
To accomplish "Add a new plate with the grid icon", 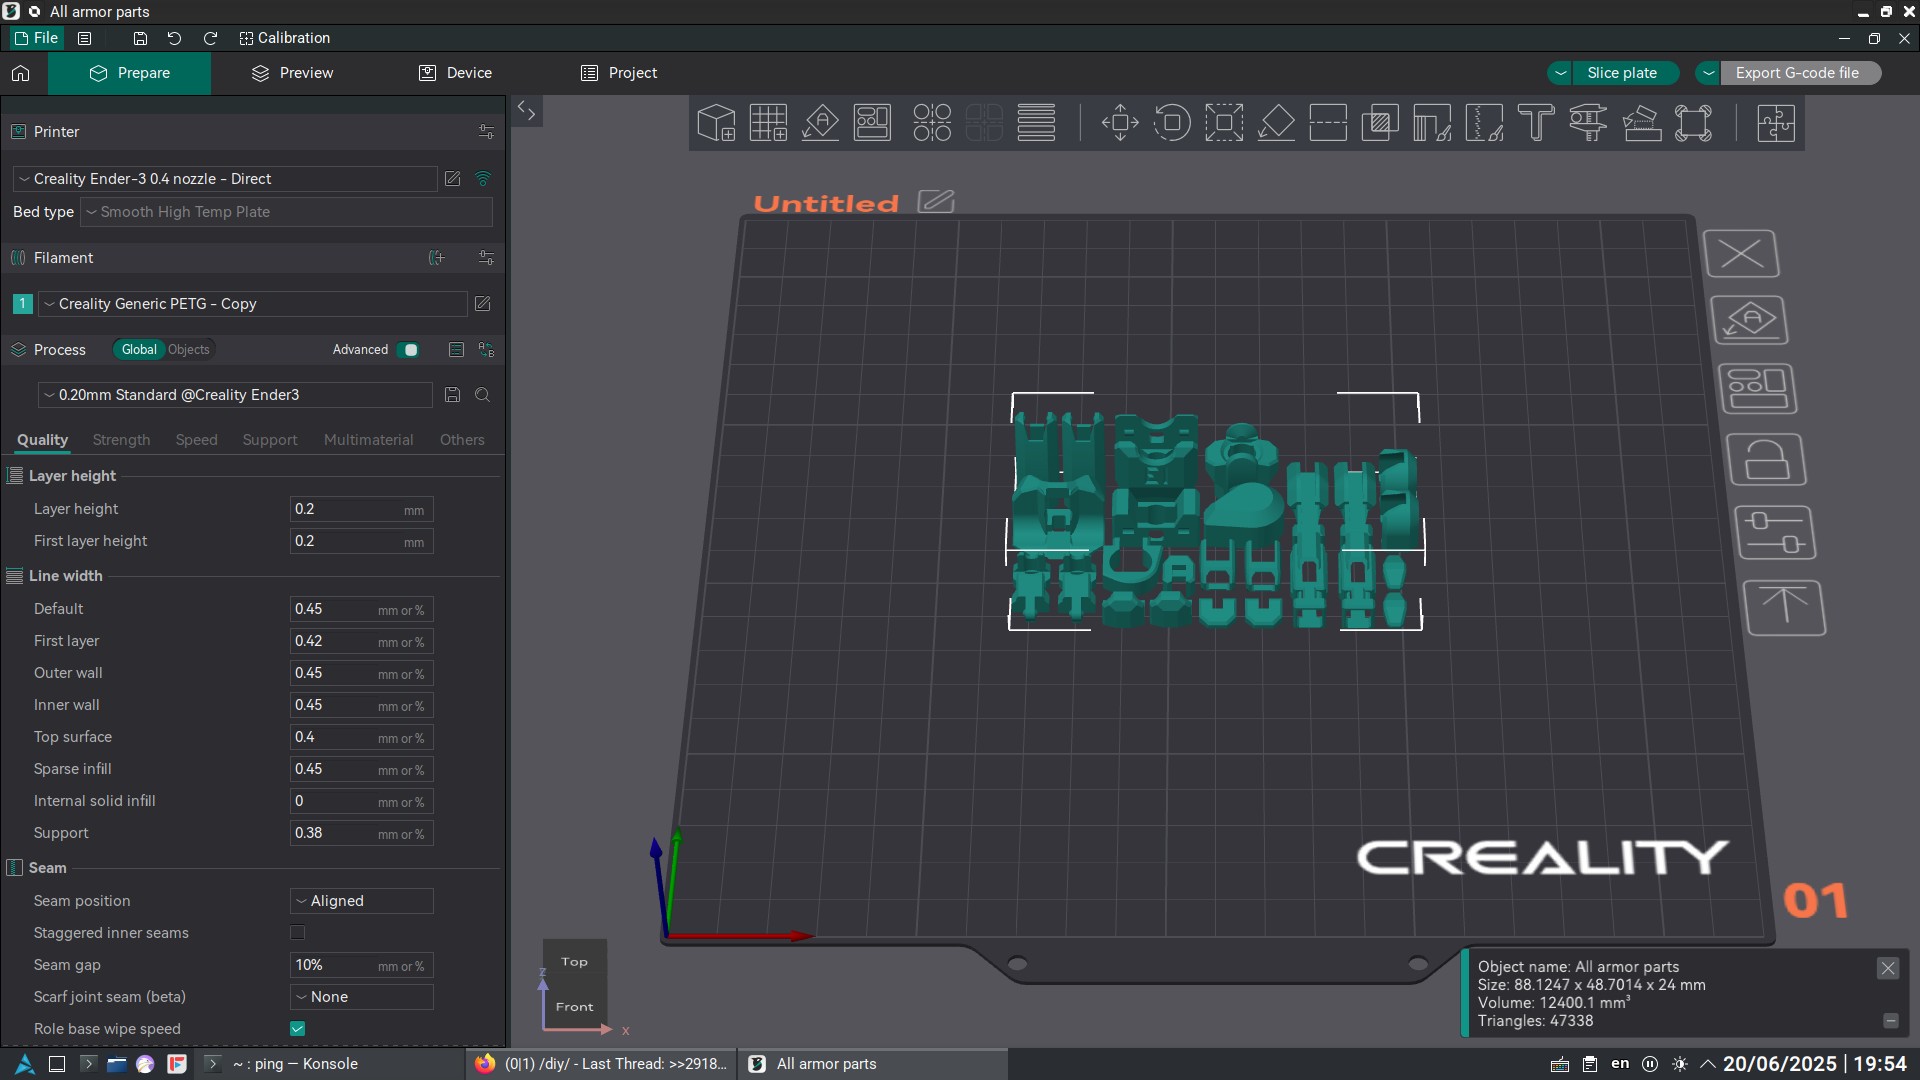I will click(x=768, y=123).
